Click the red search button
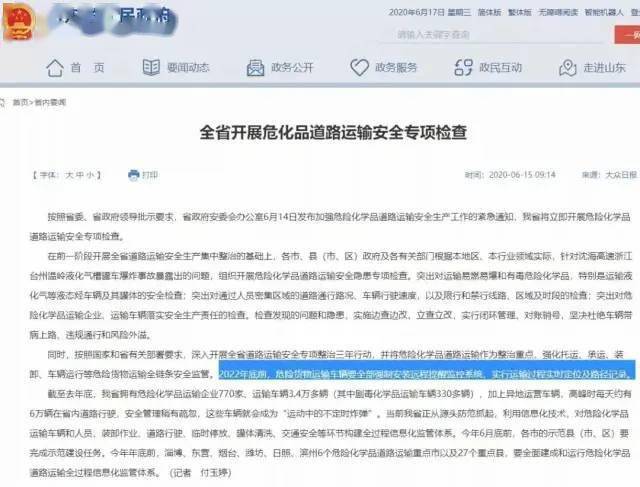 coord(627,35)
